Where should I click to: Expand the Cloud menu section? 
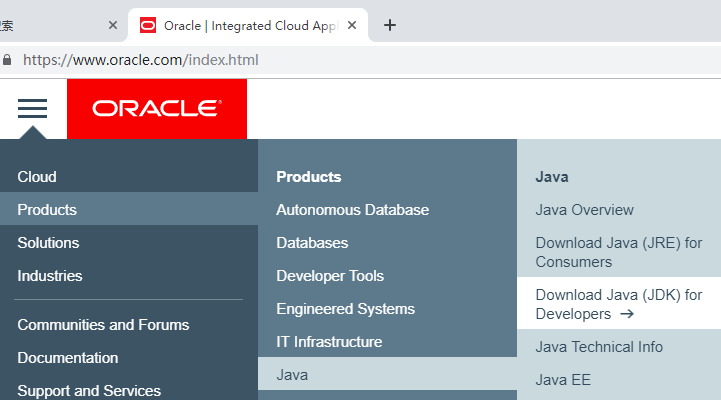[37, 177]
